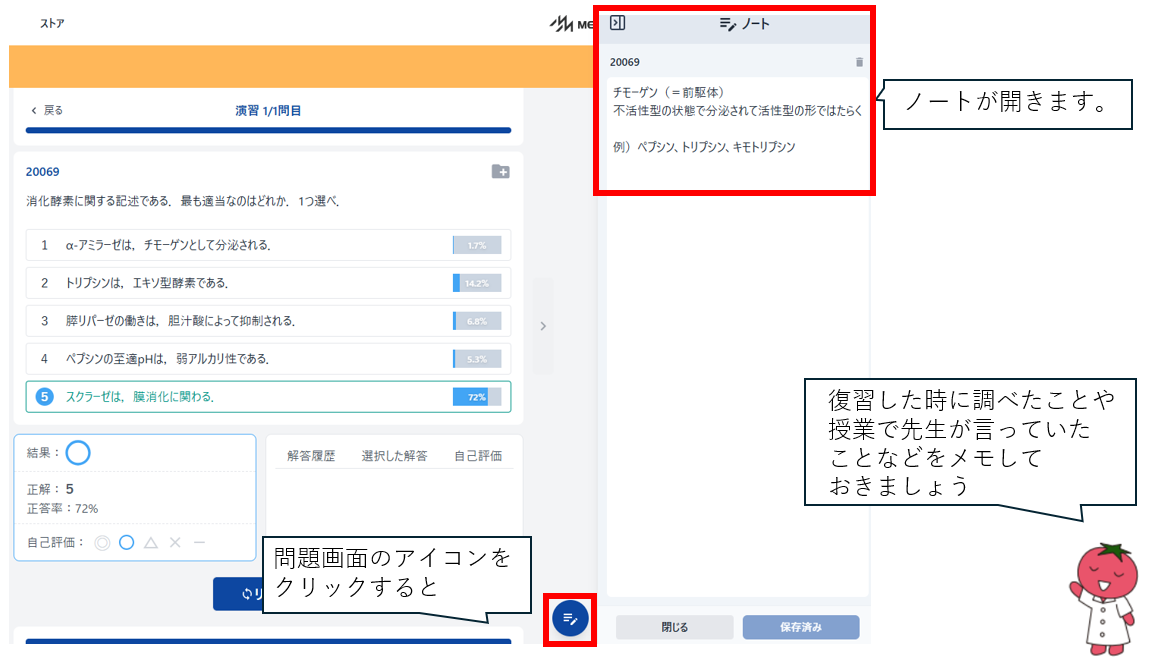1152x667 pixels.
Task: Click the refresh icon on blue retry button
Action: click(x=248, y=594)
